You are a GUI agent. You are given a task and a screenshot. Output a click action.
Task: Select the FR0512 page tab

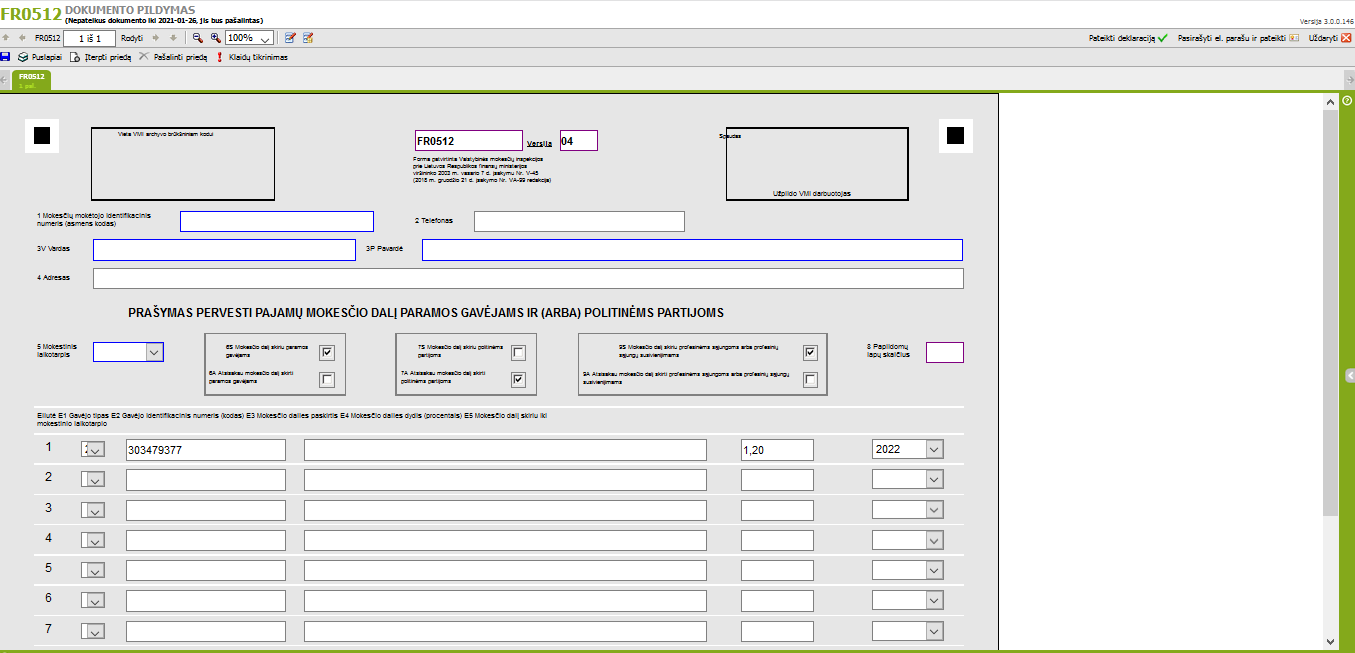[x=30, y=79]
